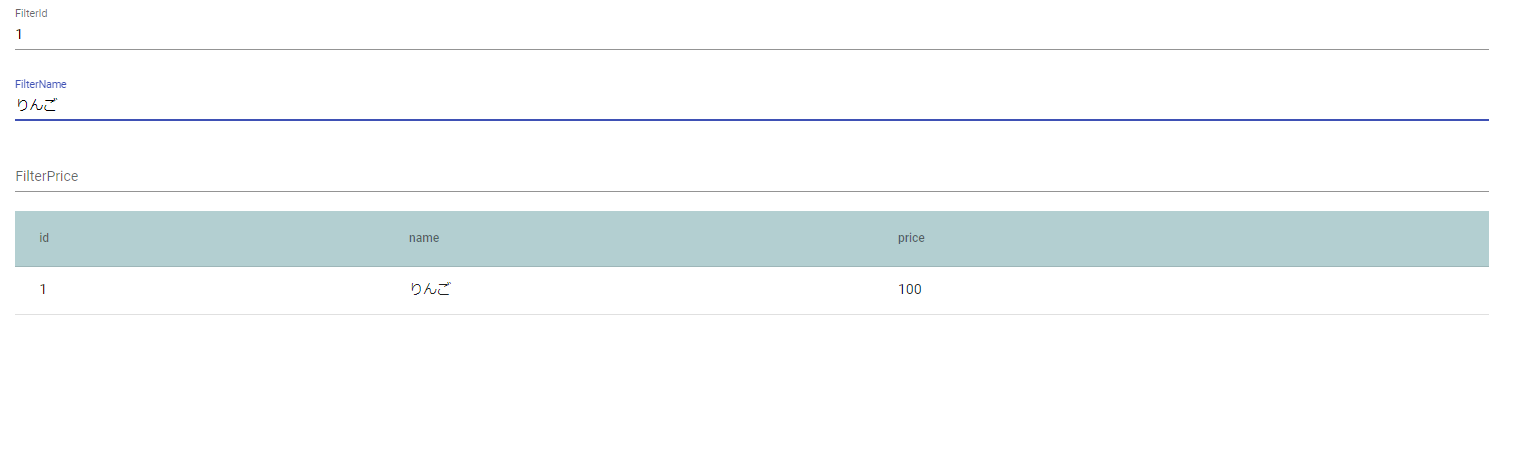The image size is (1518, 454).
Task: Click the blank page area below the table
Action: (752, 385)
